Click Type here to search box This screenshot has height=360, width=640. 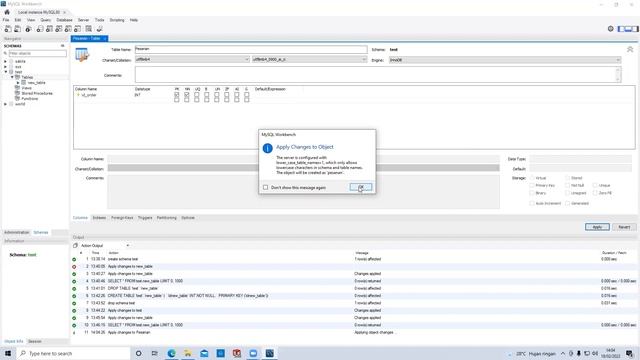73,353
